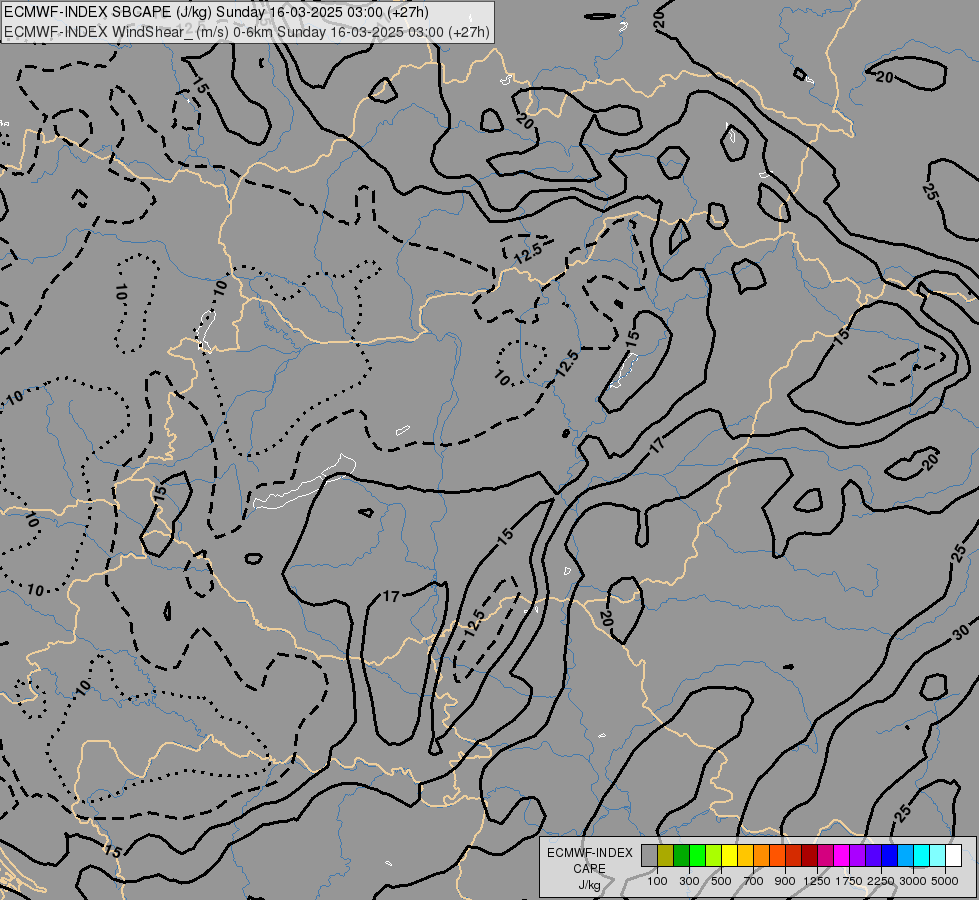Click the 3000 value in the legend

pos(912,881)
